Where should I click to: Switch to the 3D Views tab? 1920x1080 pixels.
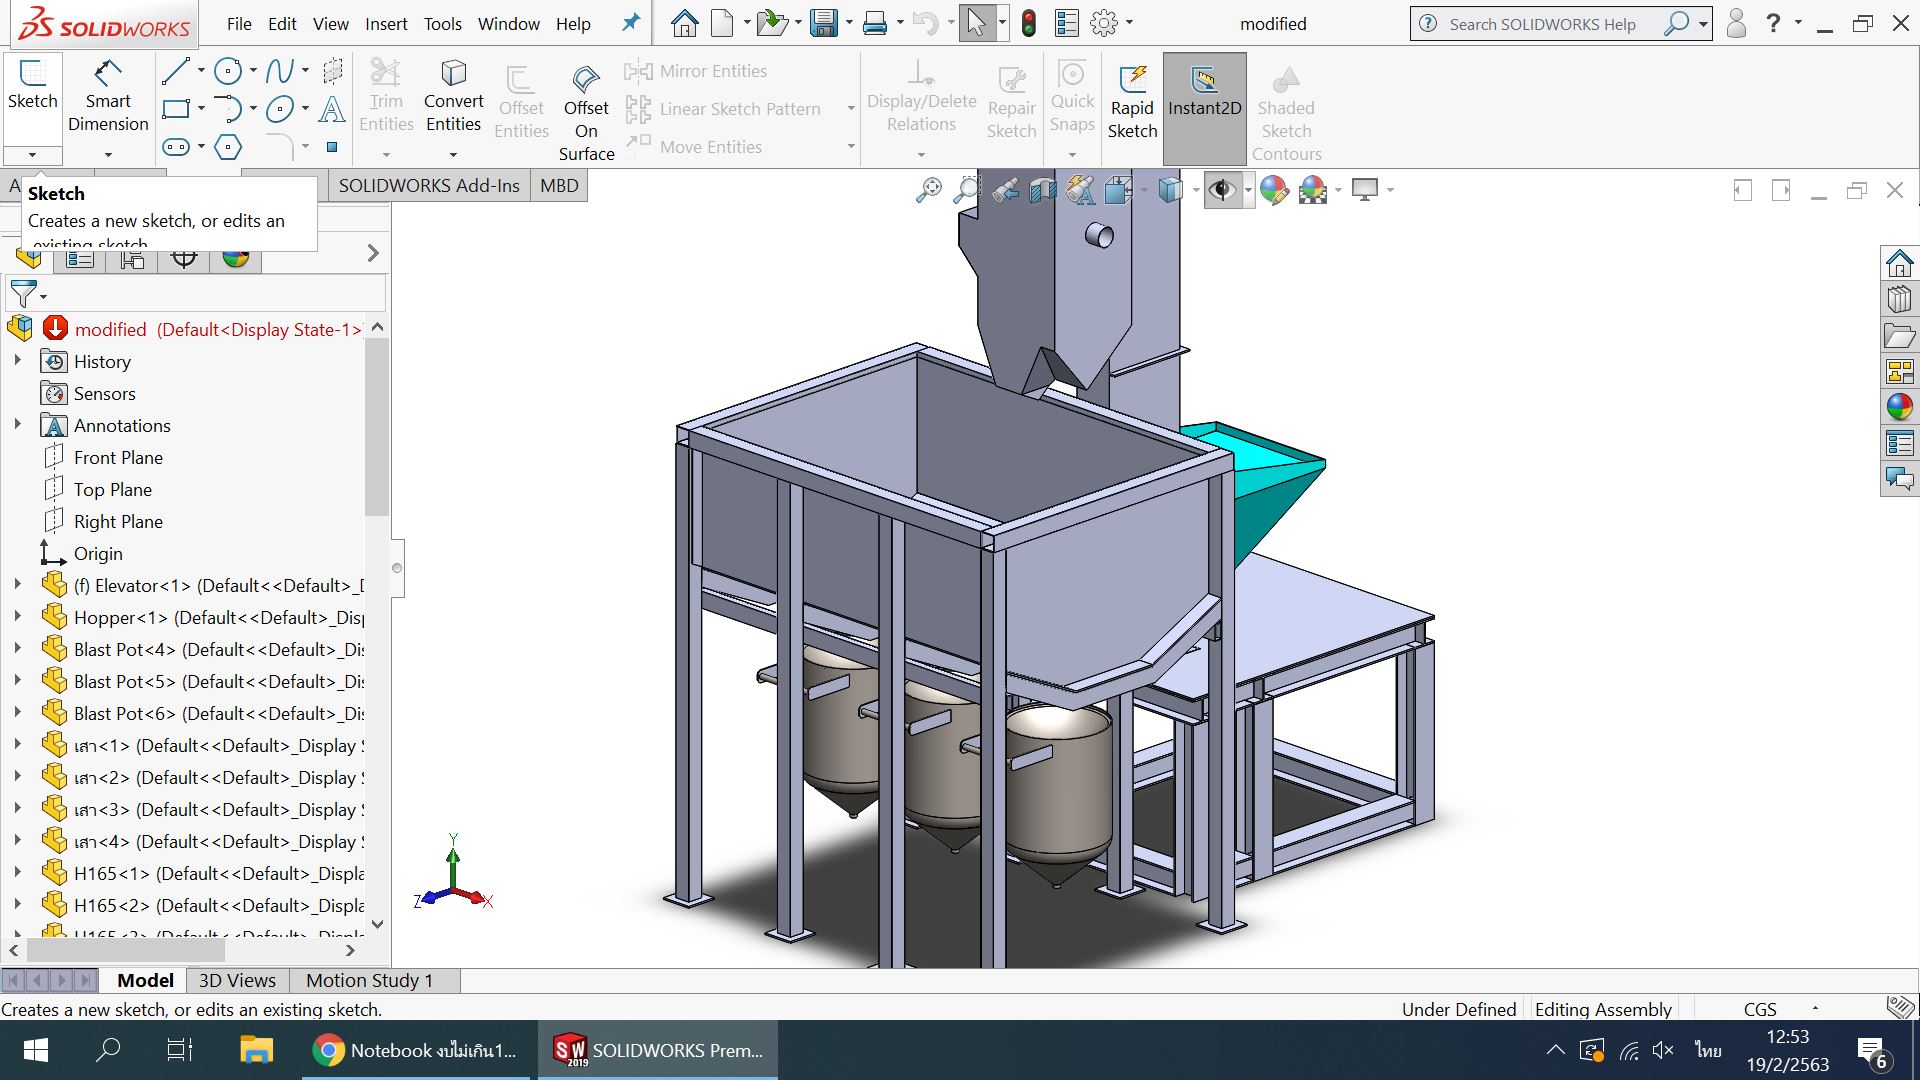click(237, 980)
